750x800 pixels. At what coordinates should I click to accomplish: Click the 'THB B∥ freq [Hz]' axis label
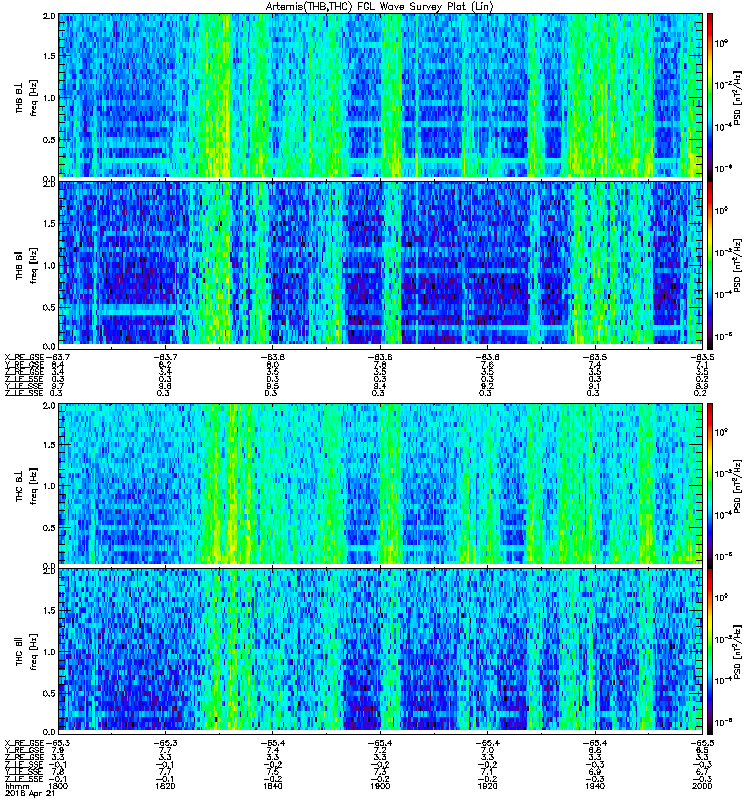point(26,265)
